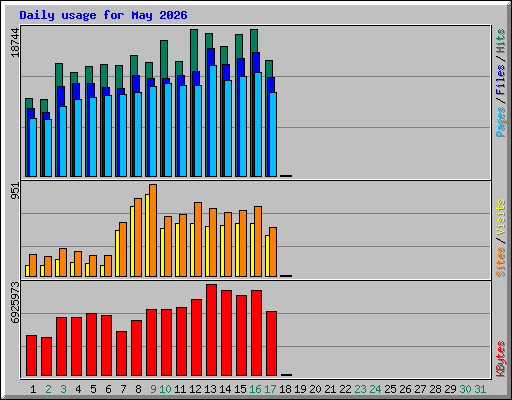Viewport: 512px width, 400px height.
Task: Click the cyan Pages bar for day 1
Action: coord(33,147)
